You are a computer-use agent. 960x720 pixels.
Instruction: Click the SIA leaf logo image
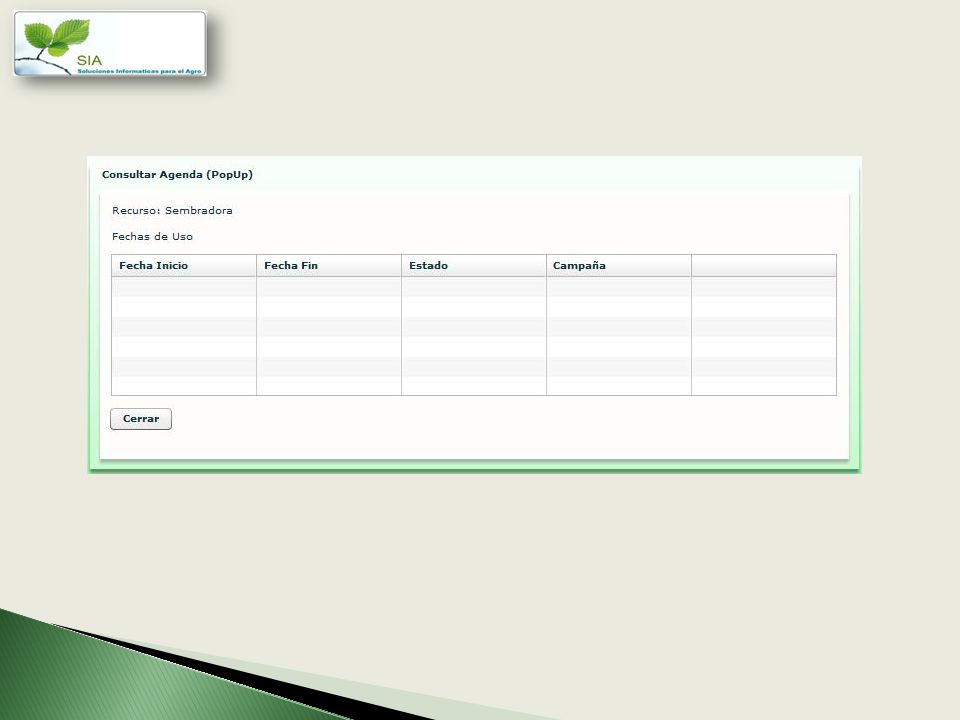pyautogui.click(x=110, y=43)
